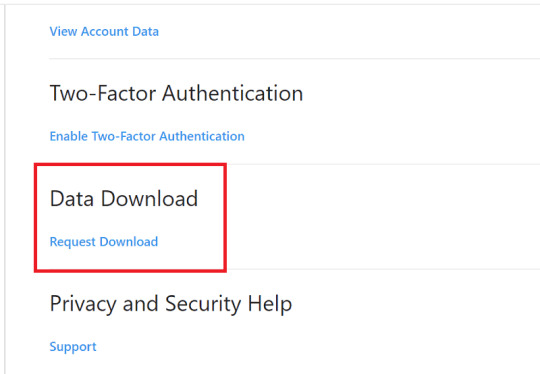Click the word "Security" in the bottom heading
The image size is (540, 374).
pyautogui.click(x=203, y=304)
